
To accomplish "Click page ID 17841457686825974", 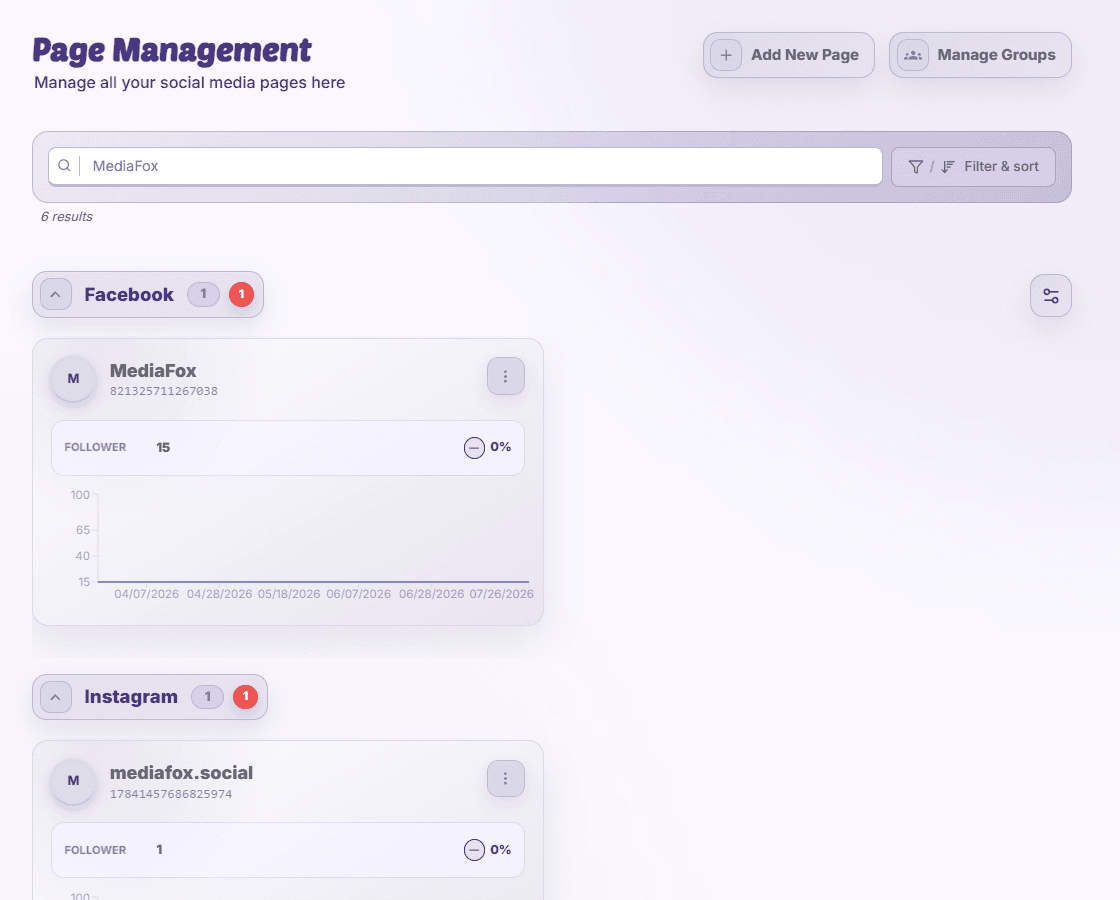I will tap(171, 794).
